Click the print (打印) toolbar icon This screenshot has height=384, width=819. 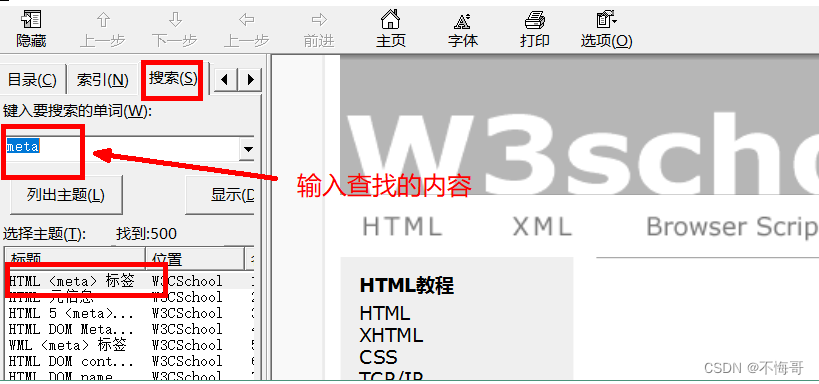[535, 30]
